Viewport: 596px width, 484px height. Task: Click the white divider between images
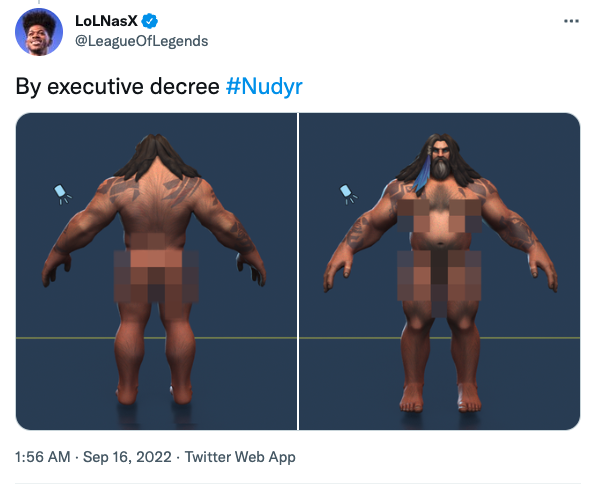tap(298, 271)
